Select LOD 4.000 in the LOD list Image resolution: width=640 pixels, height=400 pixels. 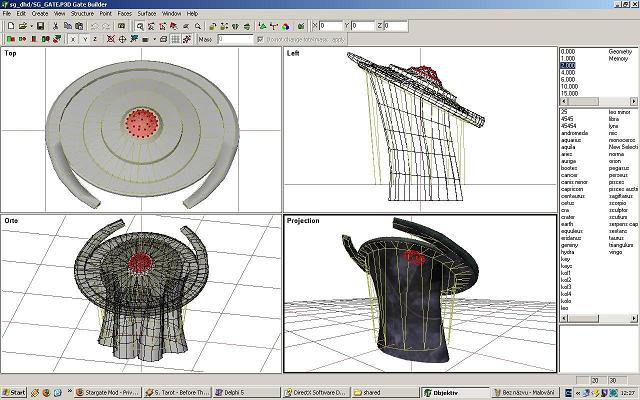coord(568,72)
